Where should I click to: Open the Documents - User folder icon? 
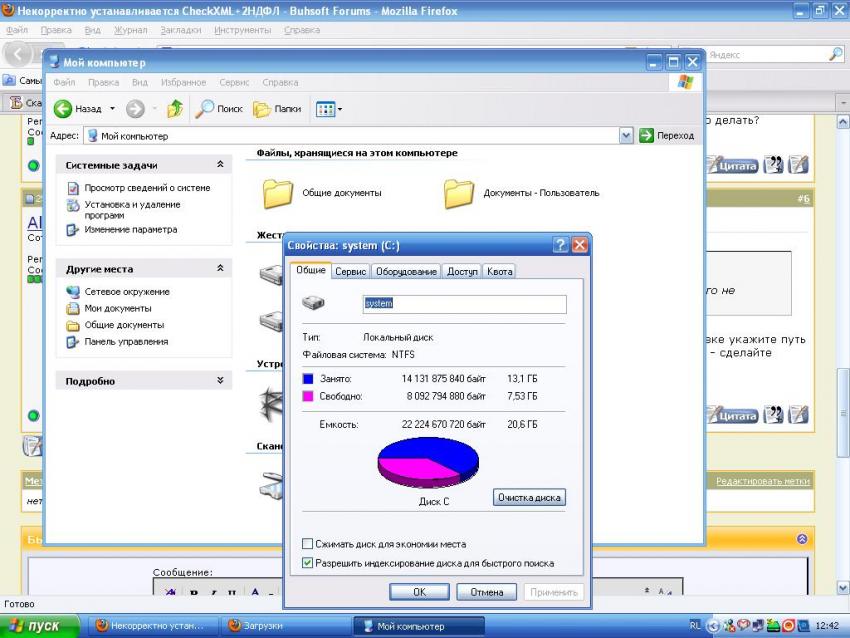pyautogui.click(x=458, y=192)
